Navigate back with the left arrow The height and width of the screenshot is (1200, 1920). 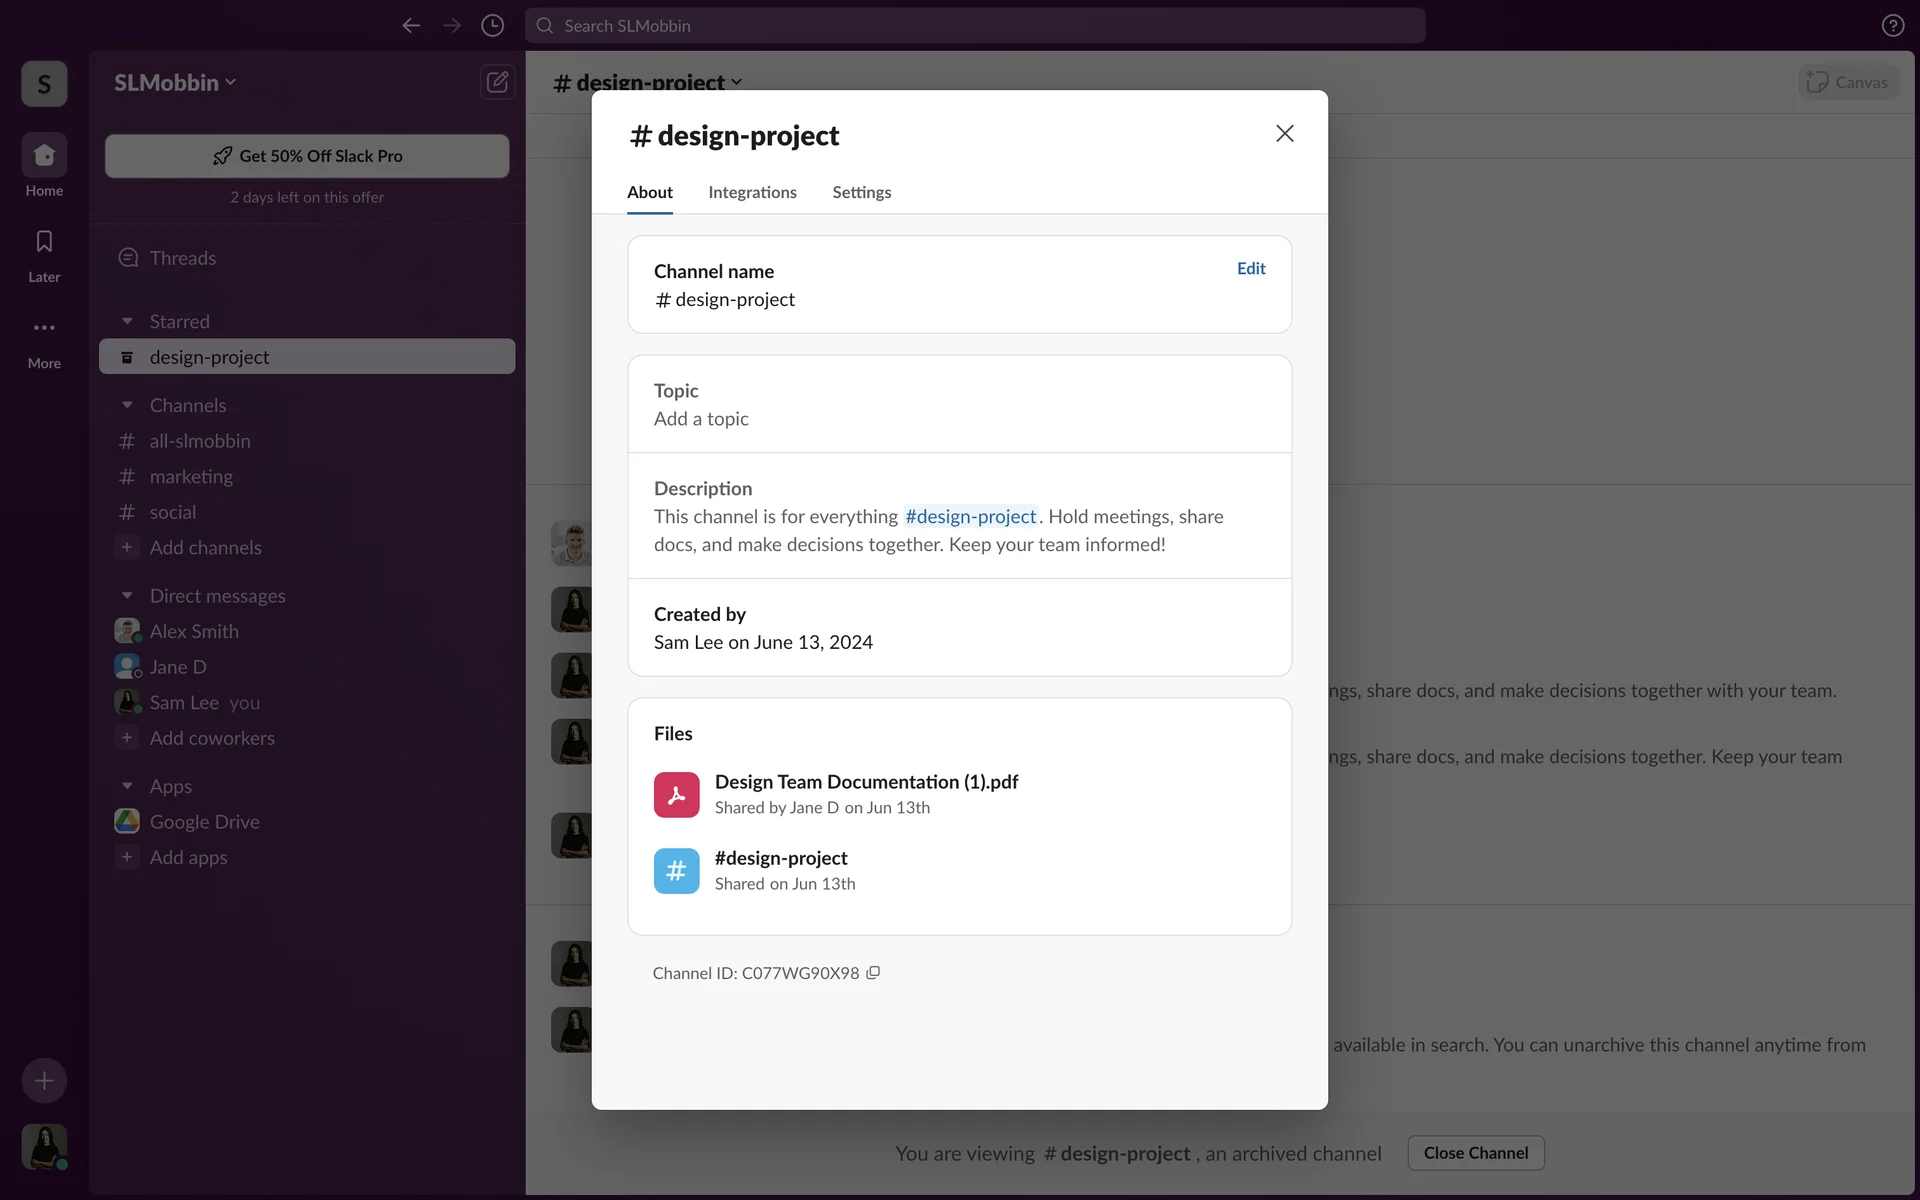tap(411, 26)
